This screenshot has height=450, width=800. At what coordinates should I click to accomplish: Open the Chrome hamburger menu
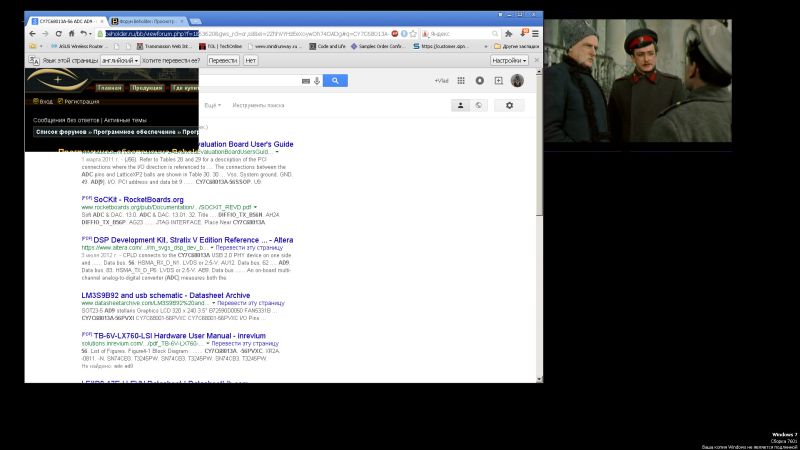[535, 33]
